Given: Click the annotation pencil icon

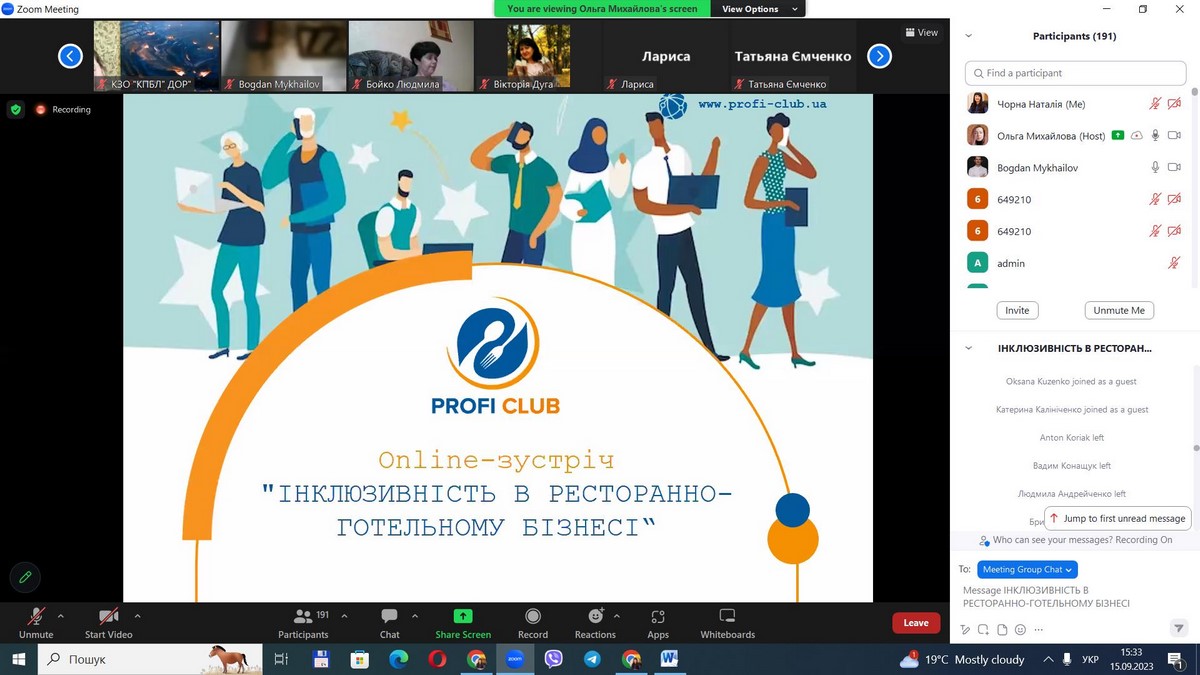Looking at the screenshot, I should coord(25,577).
